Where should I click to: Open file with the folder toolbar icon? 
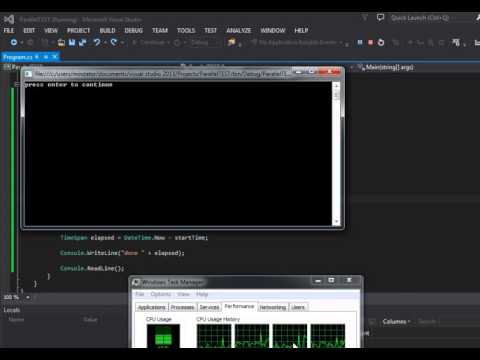[61, 42]
